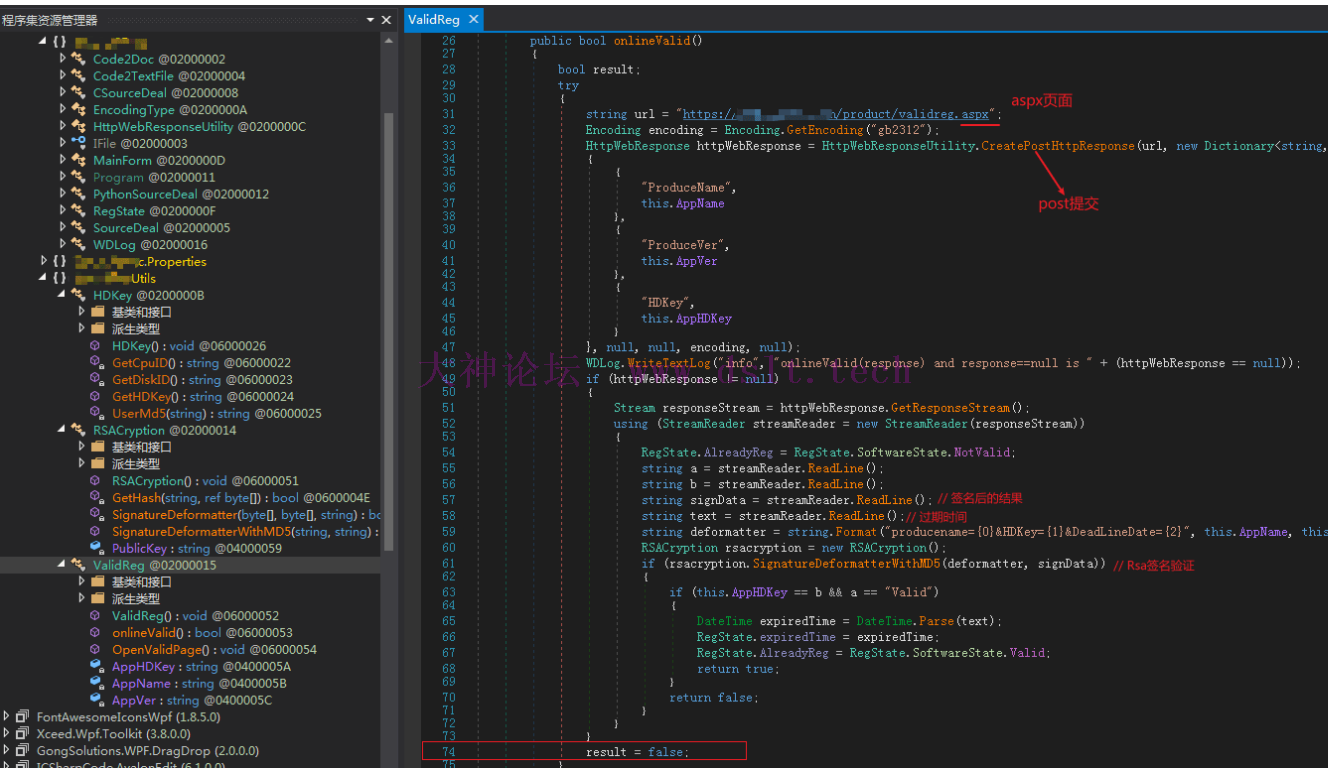Viewport: 1328px width, 768px height.
Task: Close the ValidReg tab
Action: (474, 19)
